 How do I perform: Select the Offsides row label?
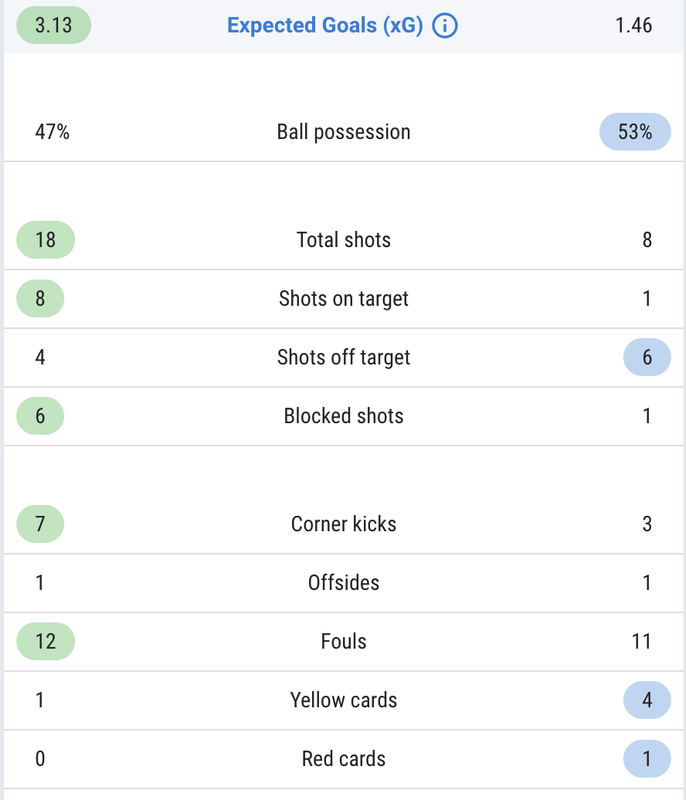point(343,583)
